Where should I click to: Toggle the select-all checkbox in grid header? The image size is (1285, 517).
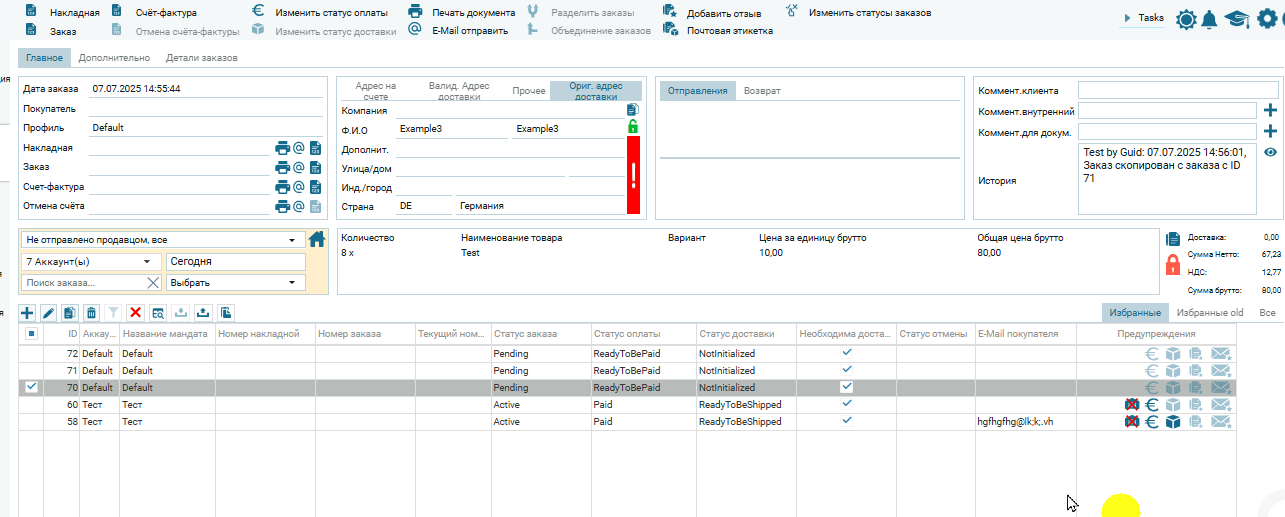pyautogui.click(x=31, y=334)
